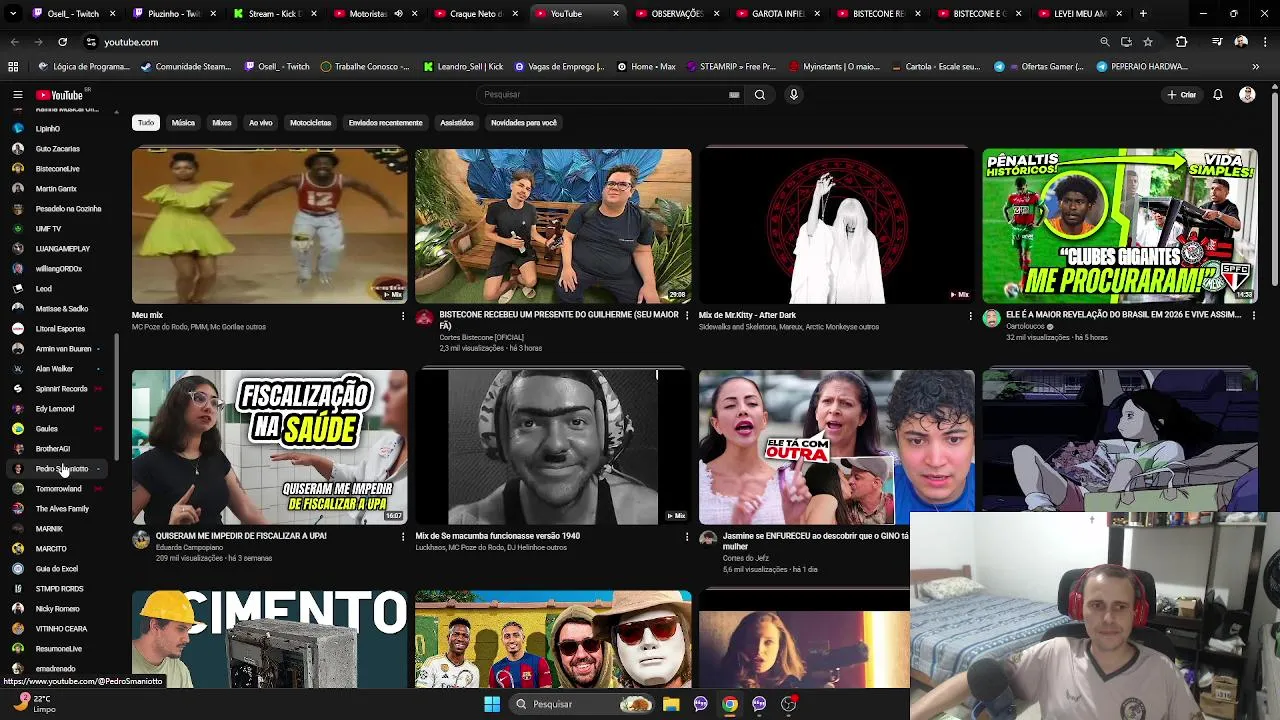This screenshot has width=1280, height=720.
Task: Open Tomorrowland subscription in sidebar
Action: coord(58,489)
